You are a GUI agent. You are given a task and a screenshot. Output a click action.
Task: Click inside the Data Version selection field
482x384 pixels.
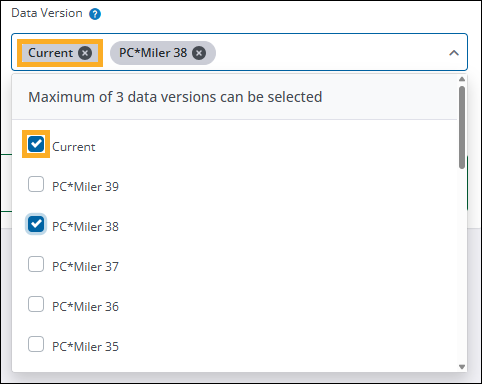239,52
